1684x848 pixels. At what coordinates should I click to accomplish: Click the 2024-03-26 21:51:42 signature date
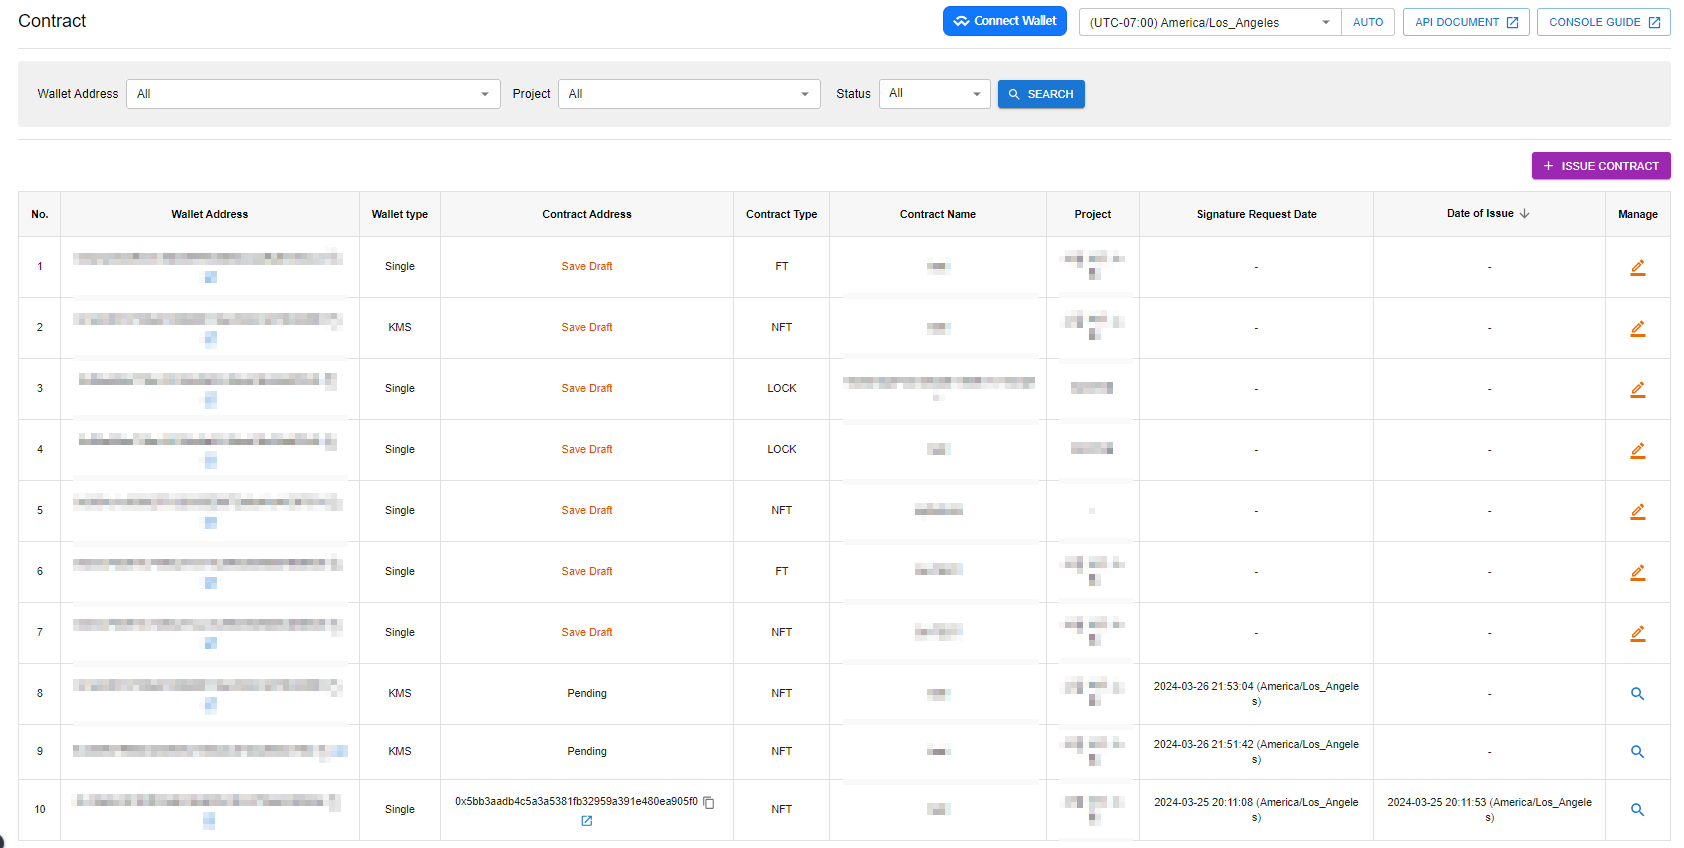(x=1256, y=752)
